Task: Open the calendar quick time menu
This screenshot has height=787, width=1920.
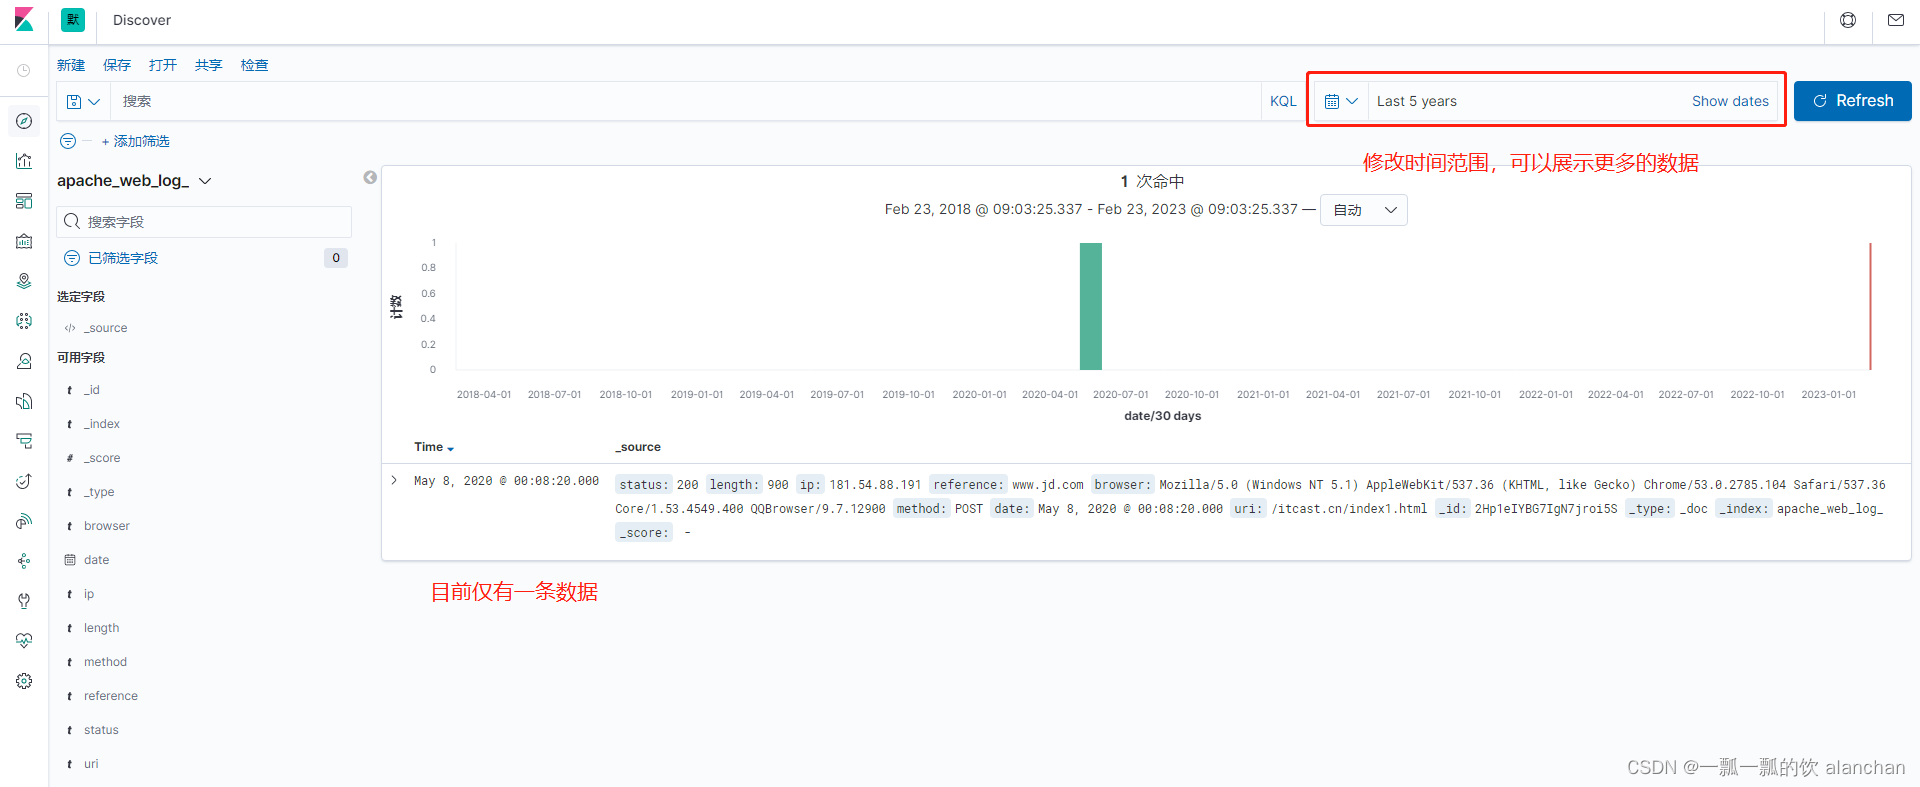Action: [1341, 101]
